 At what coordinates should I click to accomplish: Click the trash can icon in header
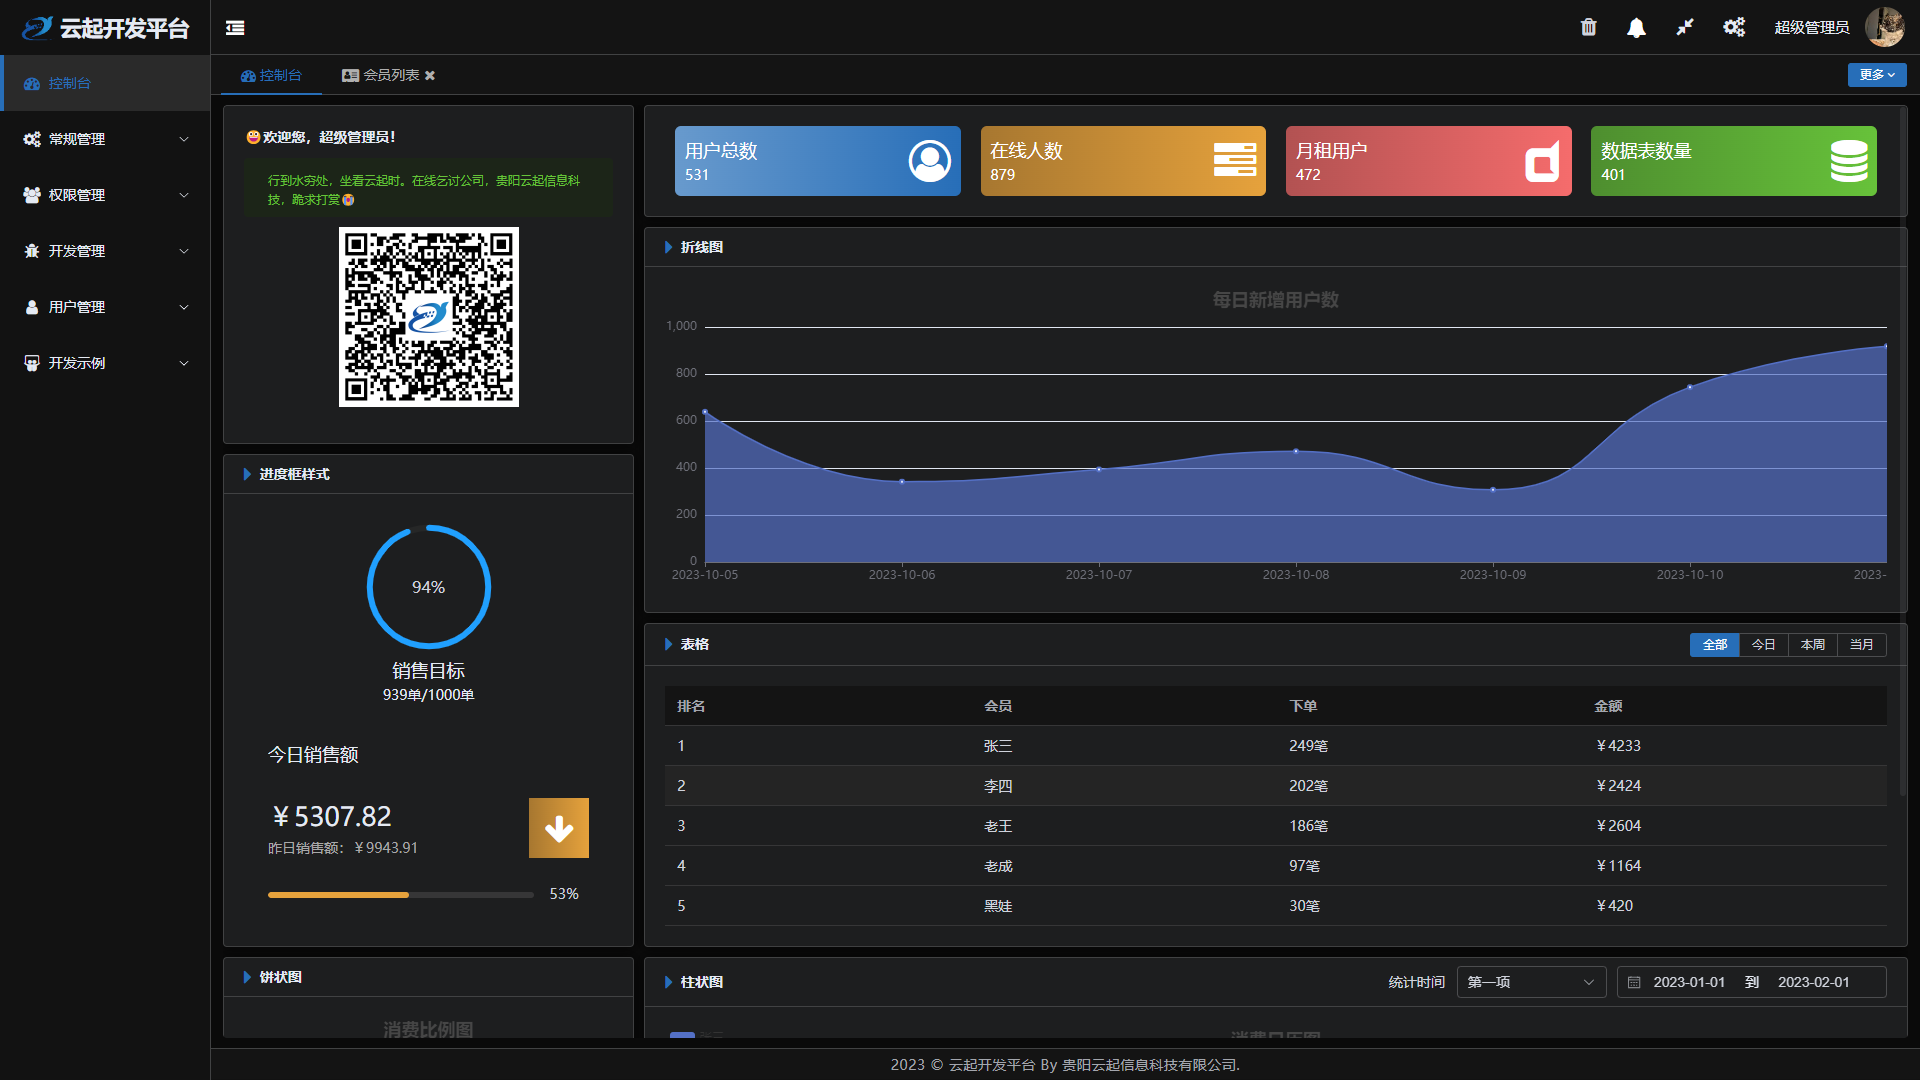(x=1588, y=27)
